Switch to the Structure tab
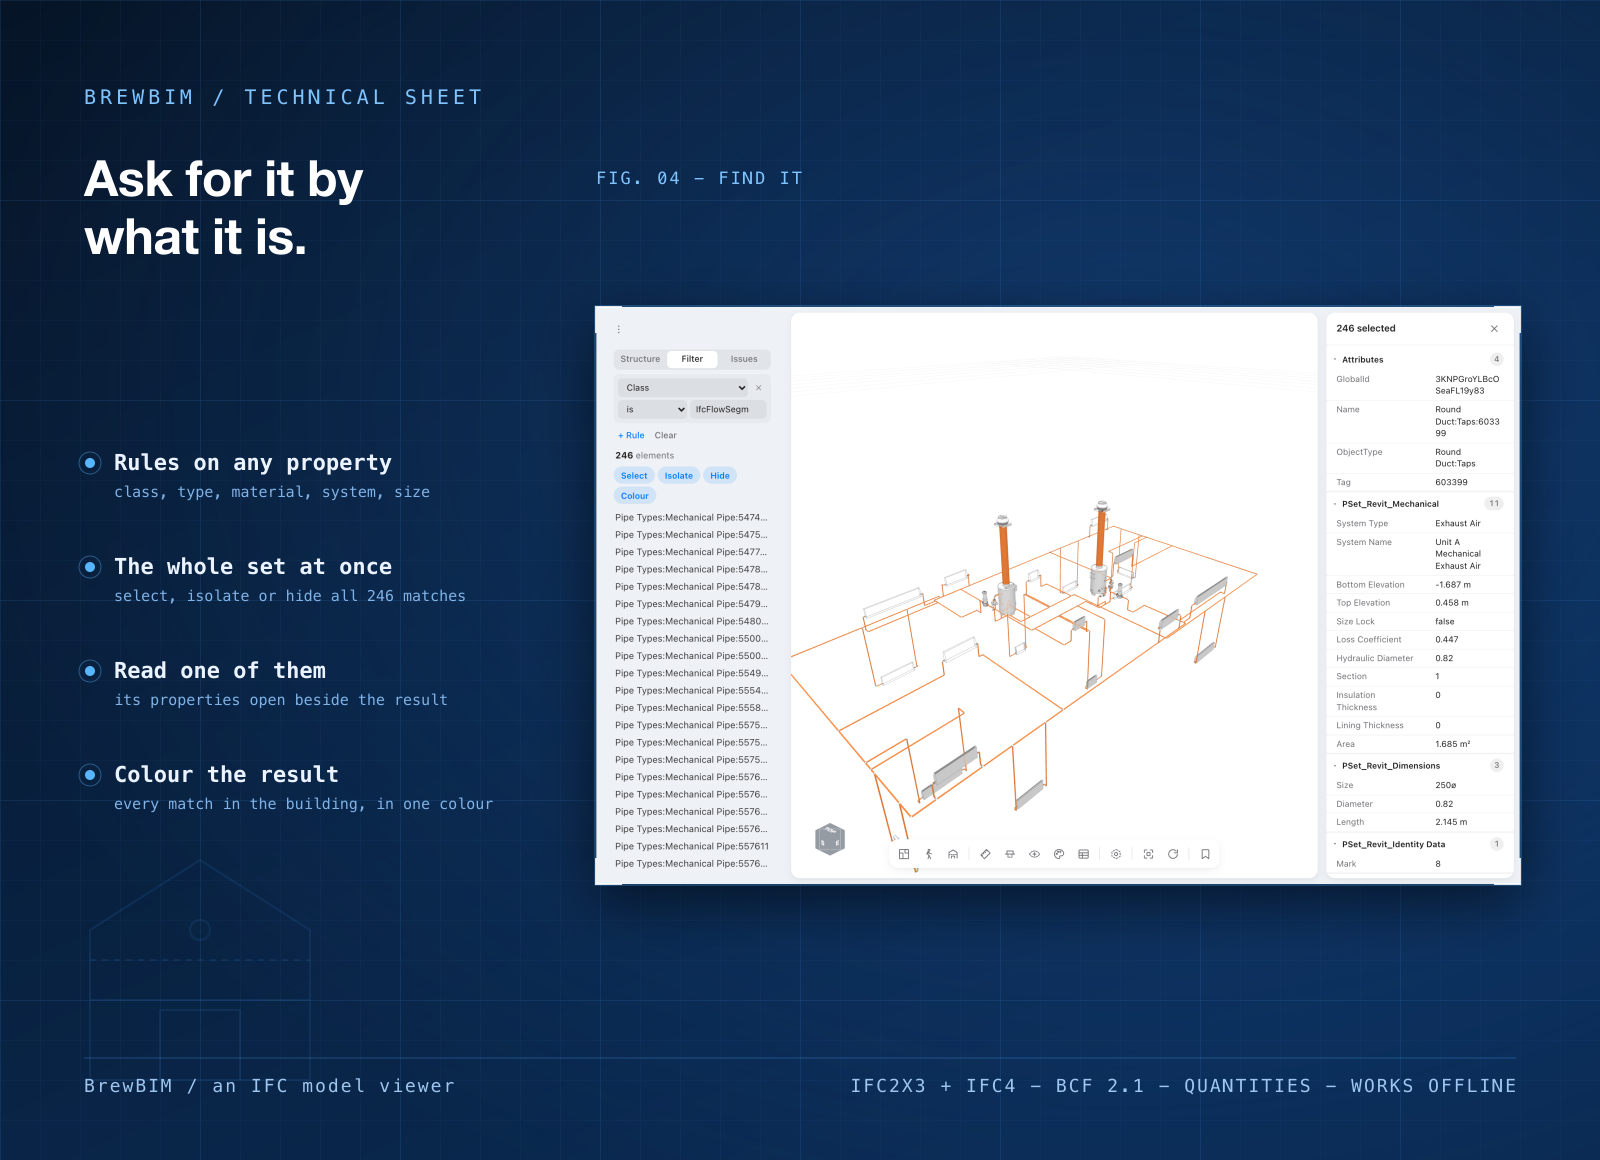This screenshot has height=1160, width=1600. pos(640,359)
